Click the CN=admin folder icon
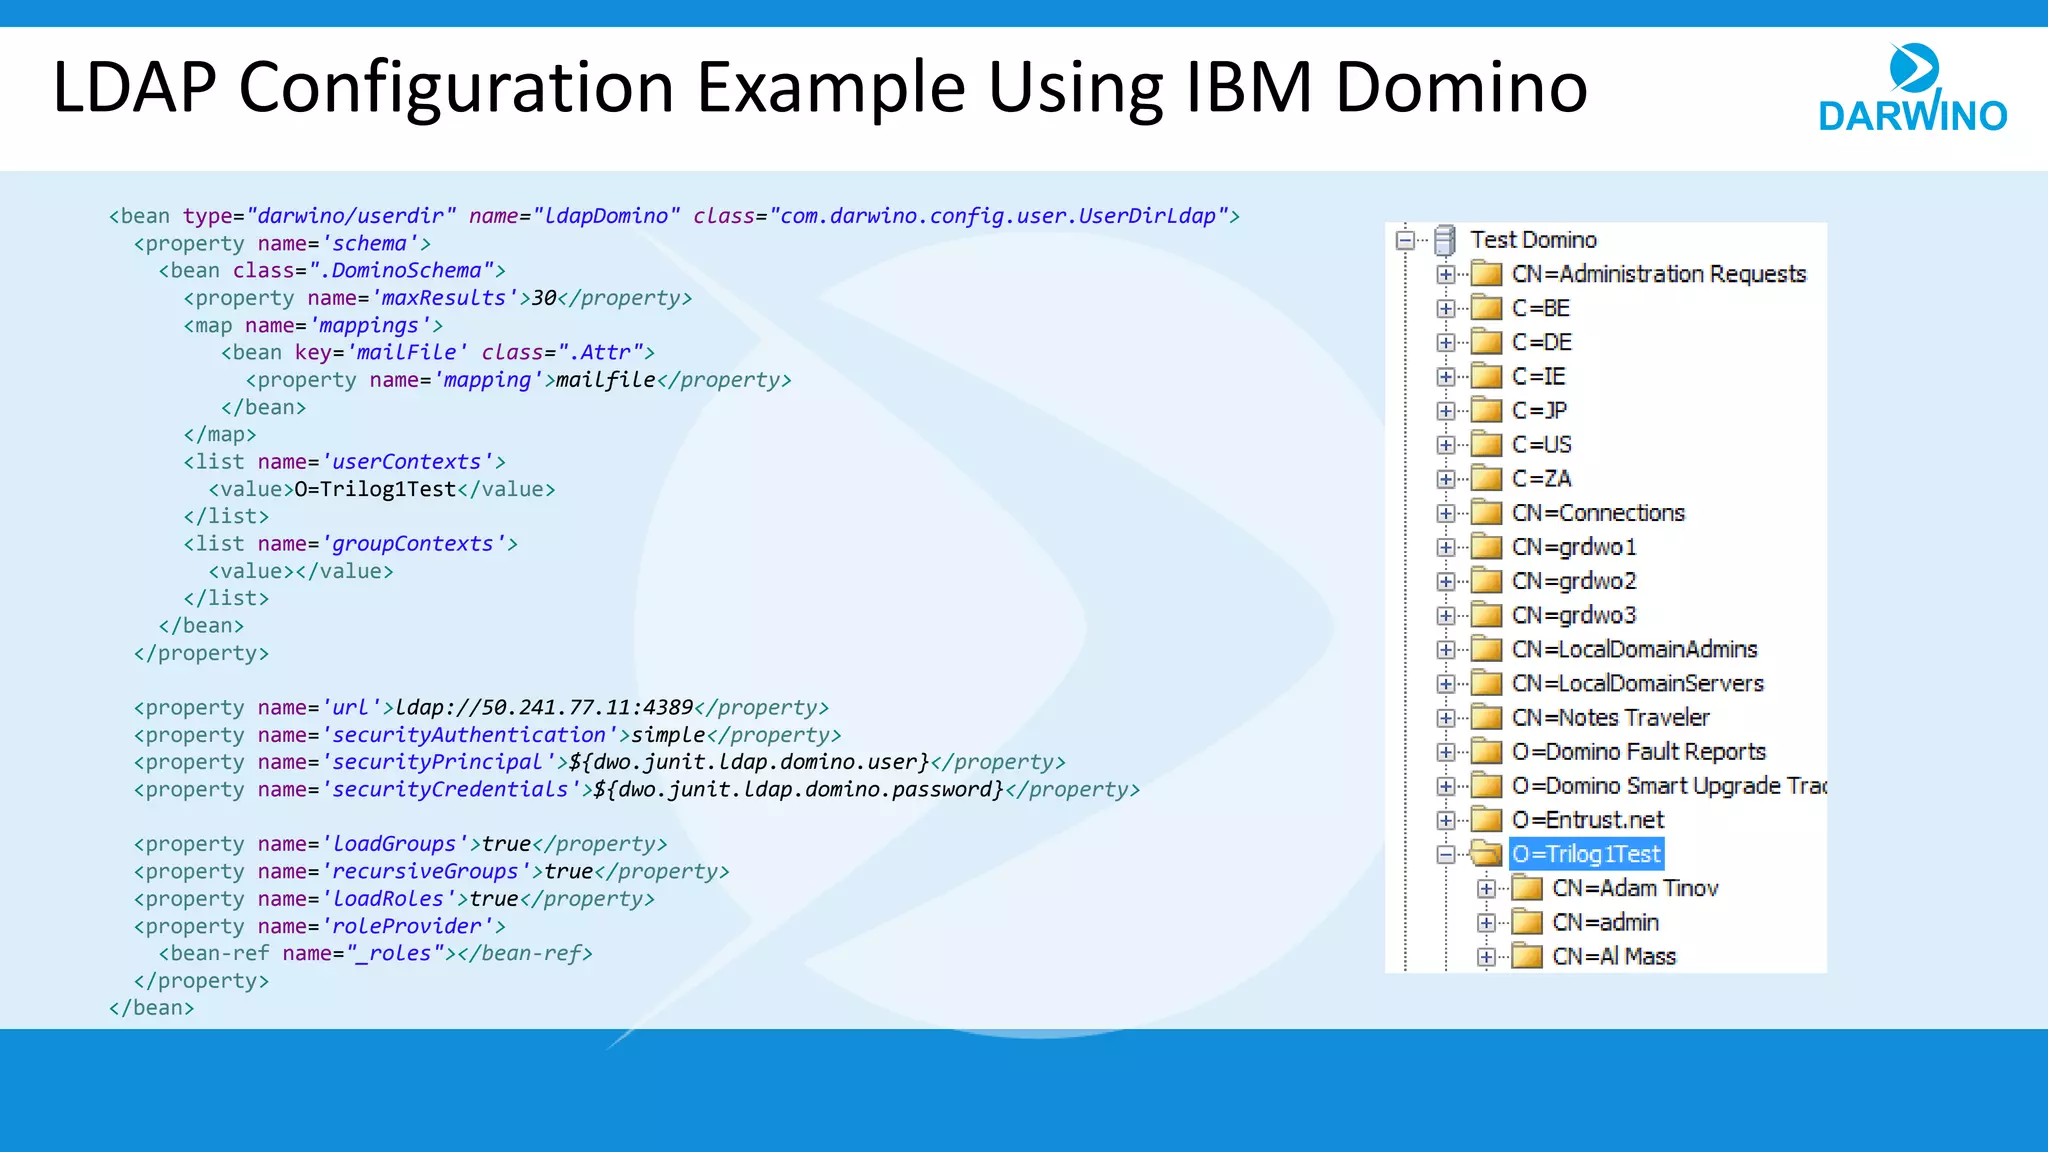Screen dimensions: 2048x1152 pyautogui.click(x=1527, y=922)
